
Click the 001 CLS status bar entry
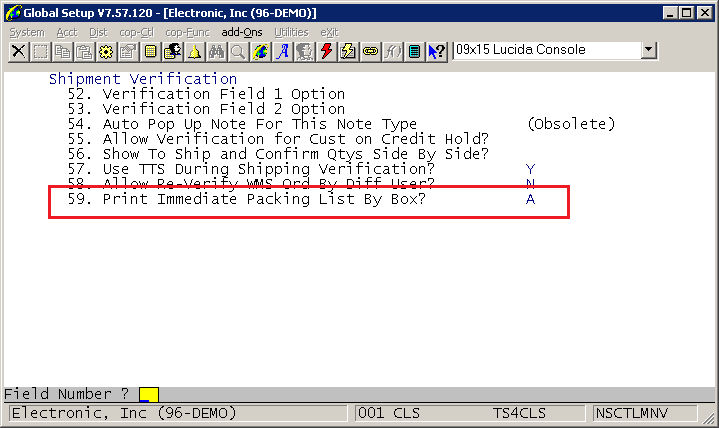(x=388, y=413)
